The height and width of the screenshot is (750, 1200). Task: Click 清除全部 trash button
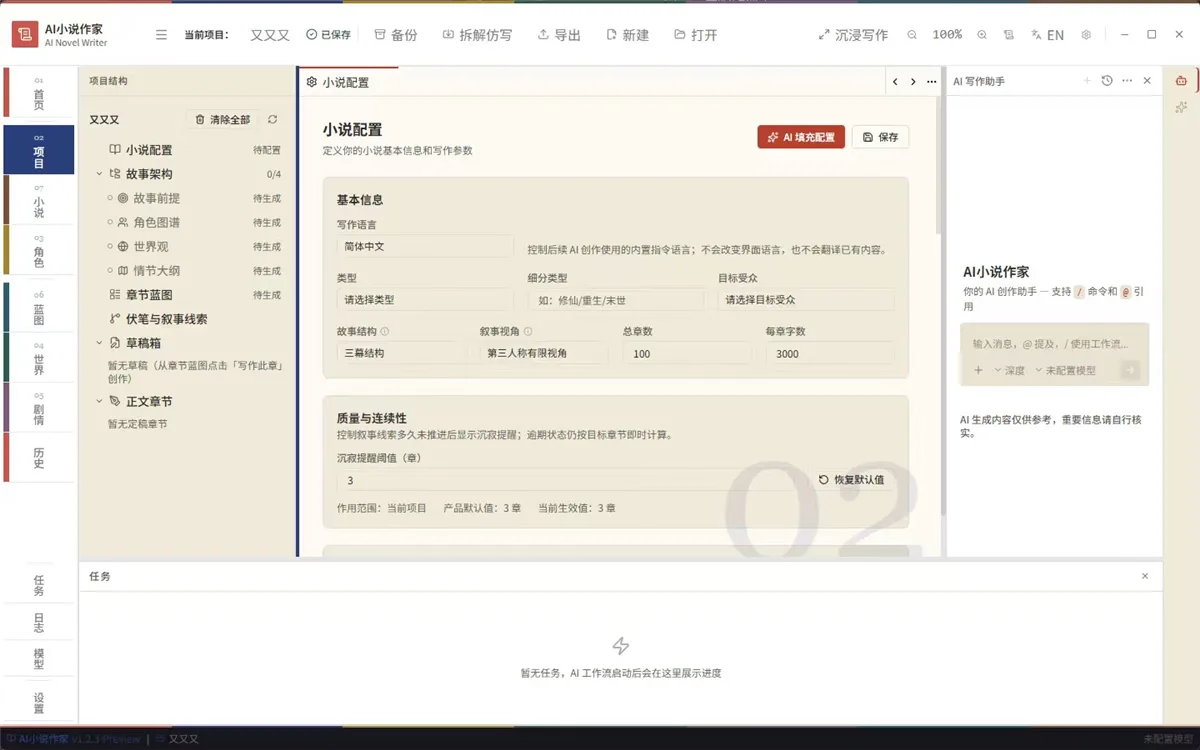coord(222,120)
